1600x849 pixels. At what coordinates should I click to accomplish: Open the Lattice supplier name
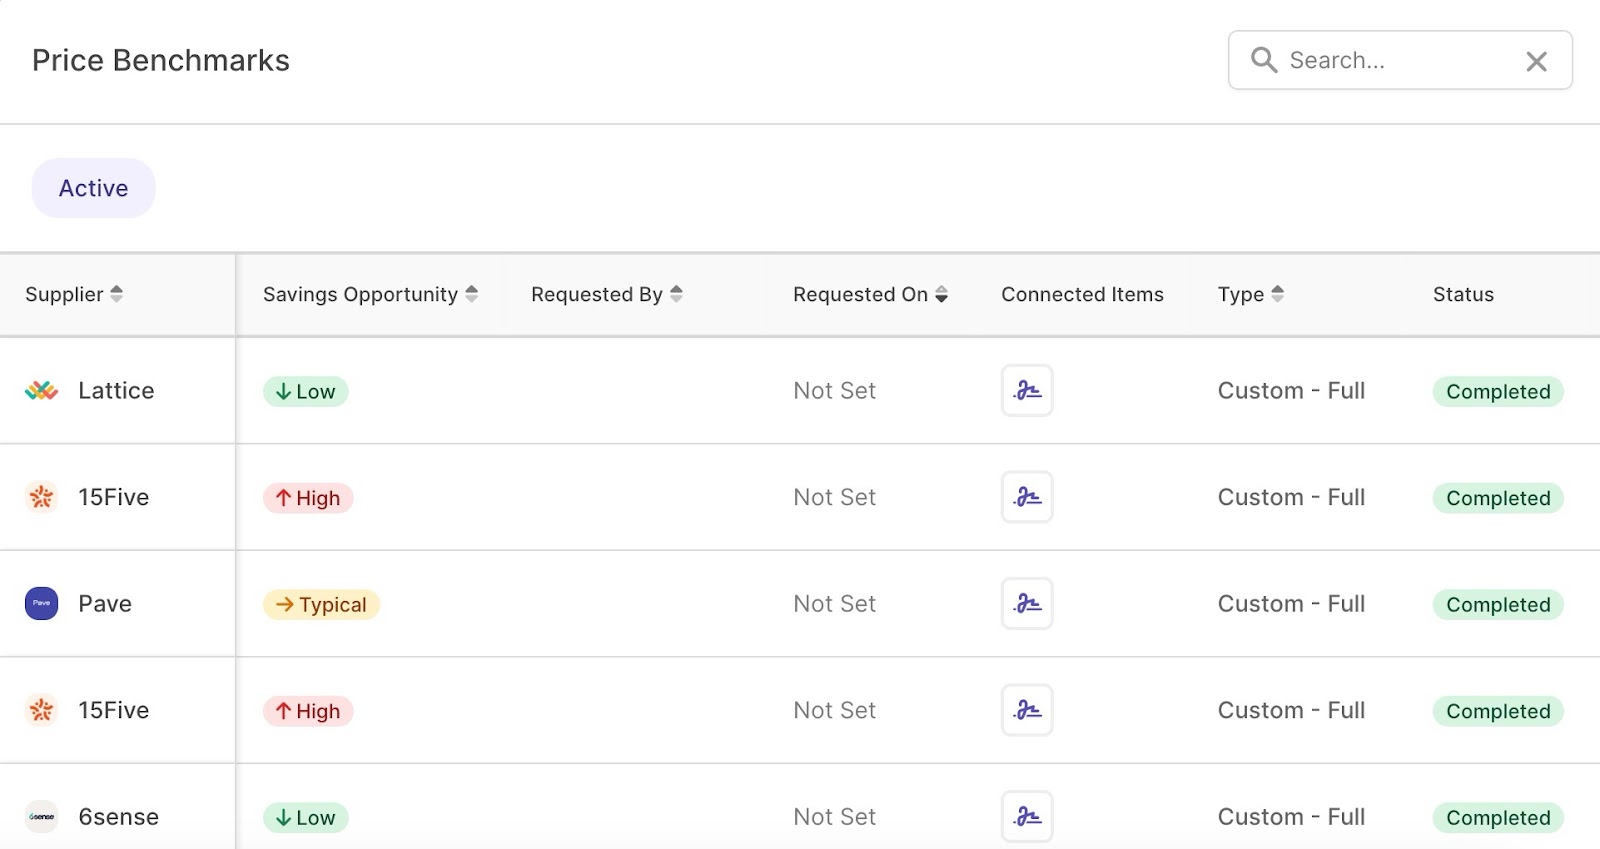click(x=116, y=390)
